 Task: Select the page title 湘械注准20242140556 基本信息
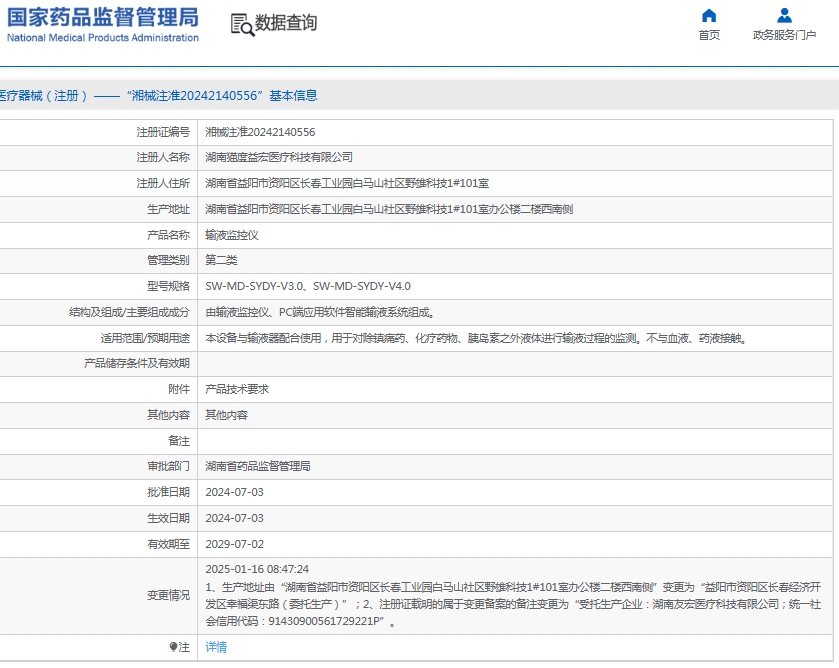222,96
